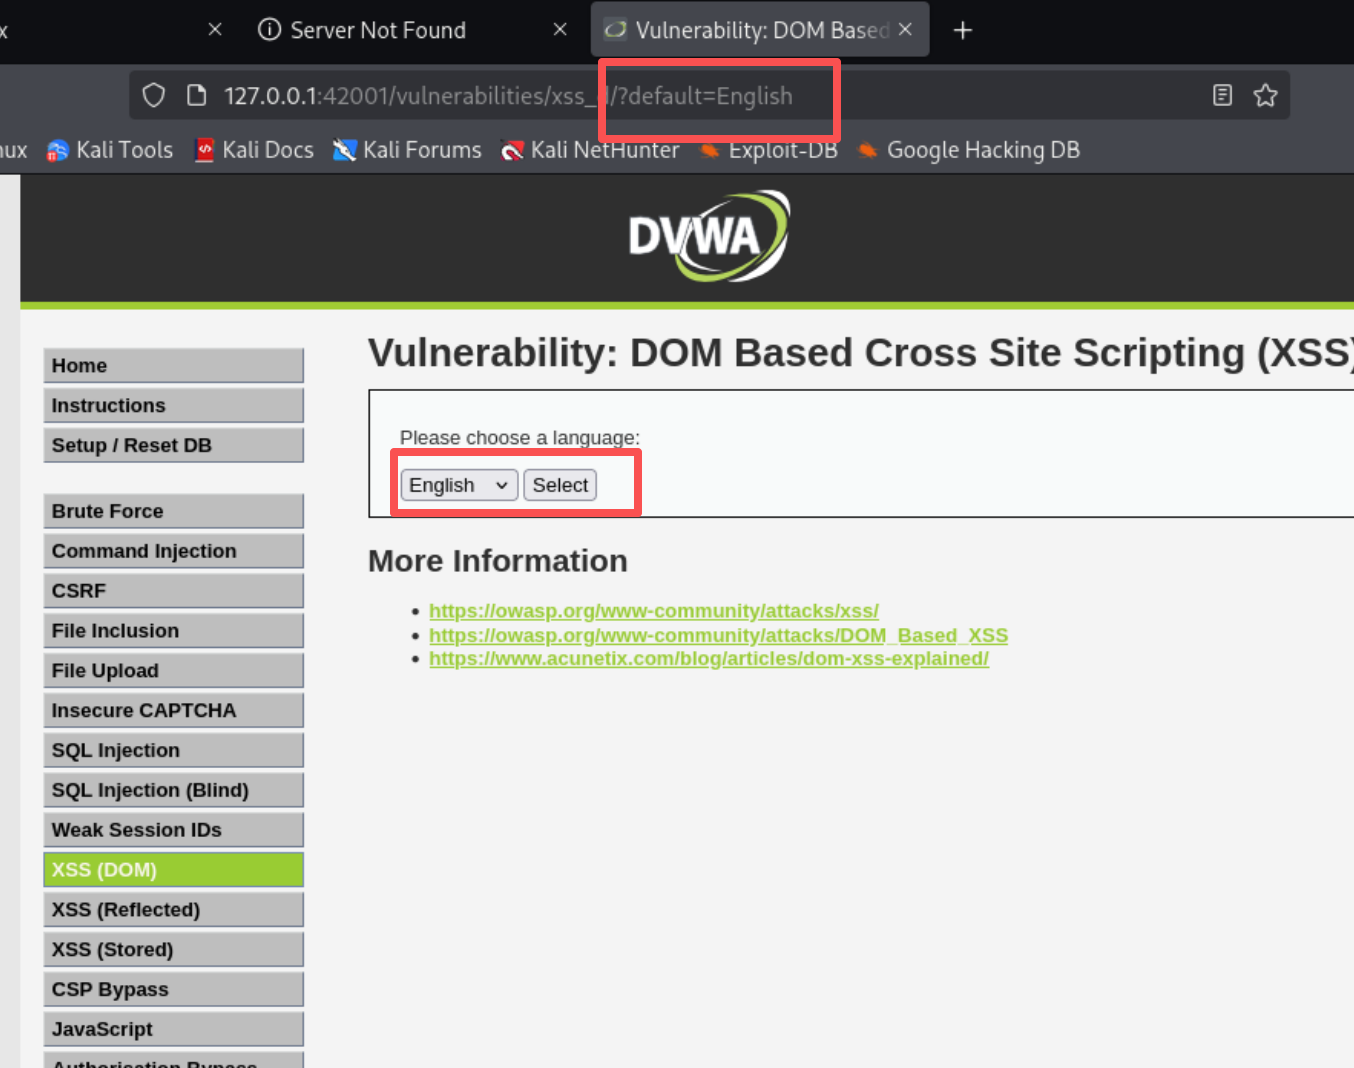Follow the owasp.org DOM_Based_XSS link
Viewport: 1354px width, 1068px height.
click(718, 635)
